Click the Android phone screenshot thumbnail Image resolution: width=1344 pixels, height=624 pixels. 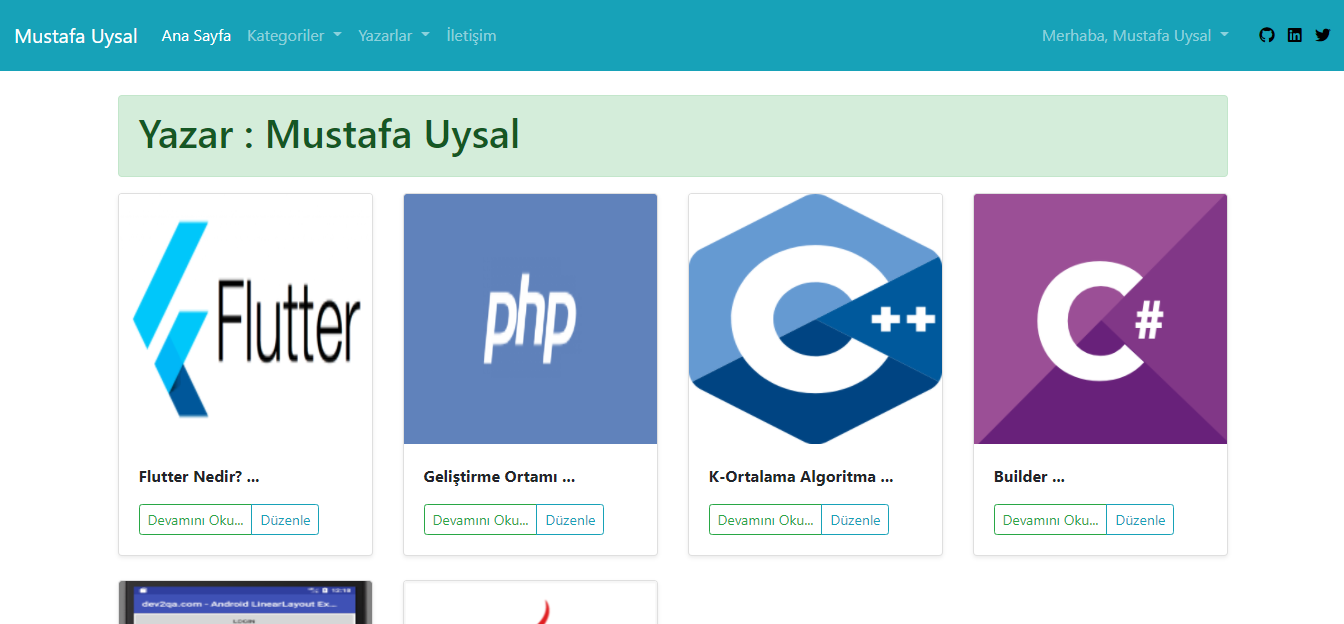[245, 600]
